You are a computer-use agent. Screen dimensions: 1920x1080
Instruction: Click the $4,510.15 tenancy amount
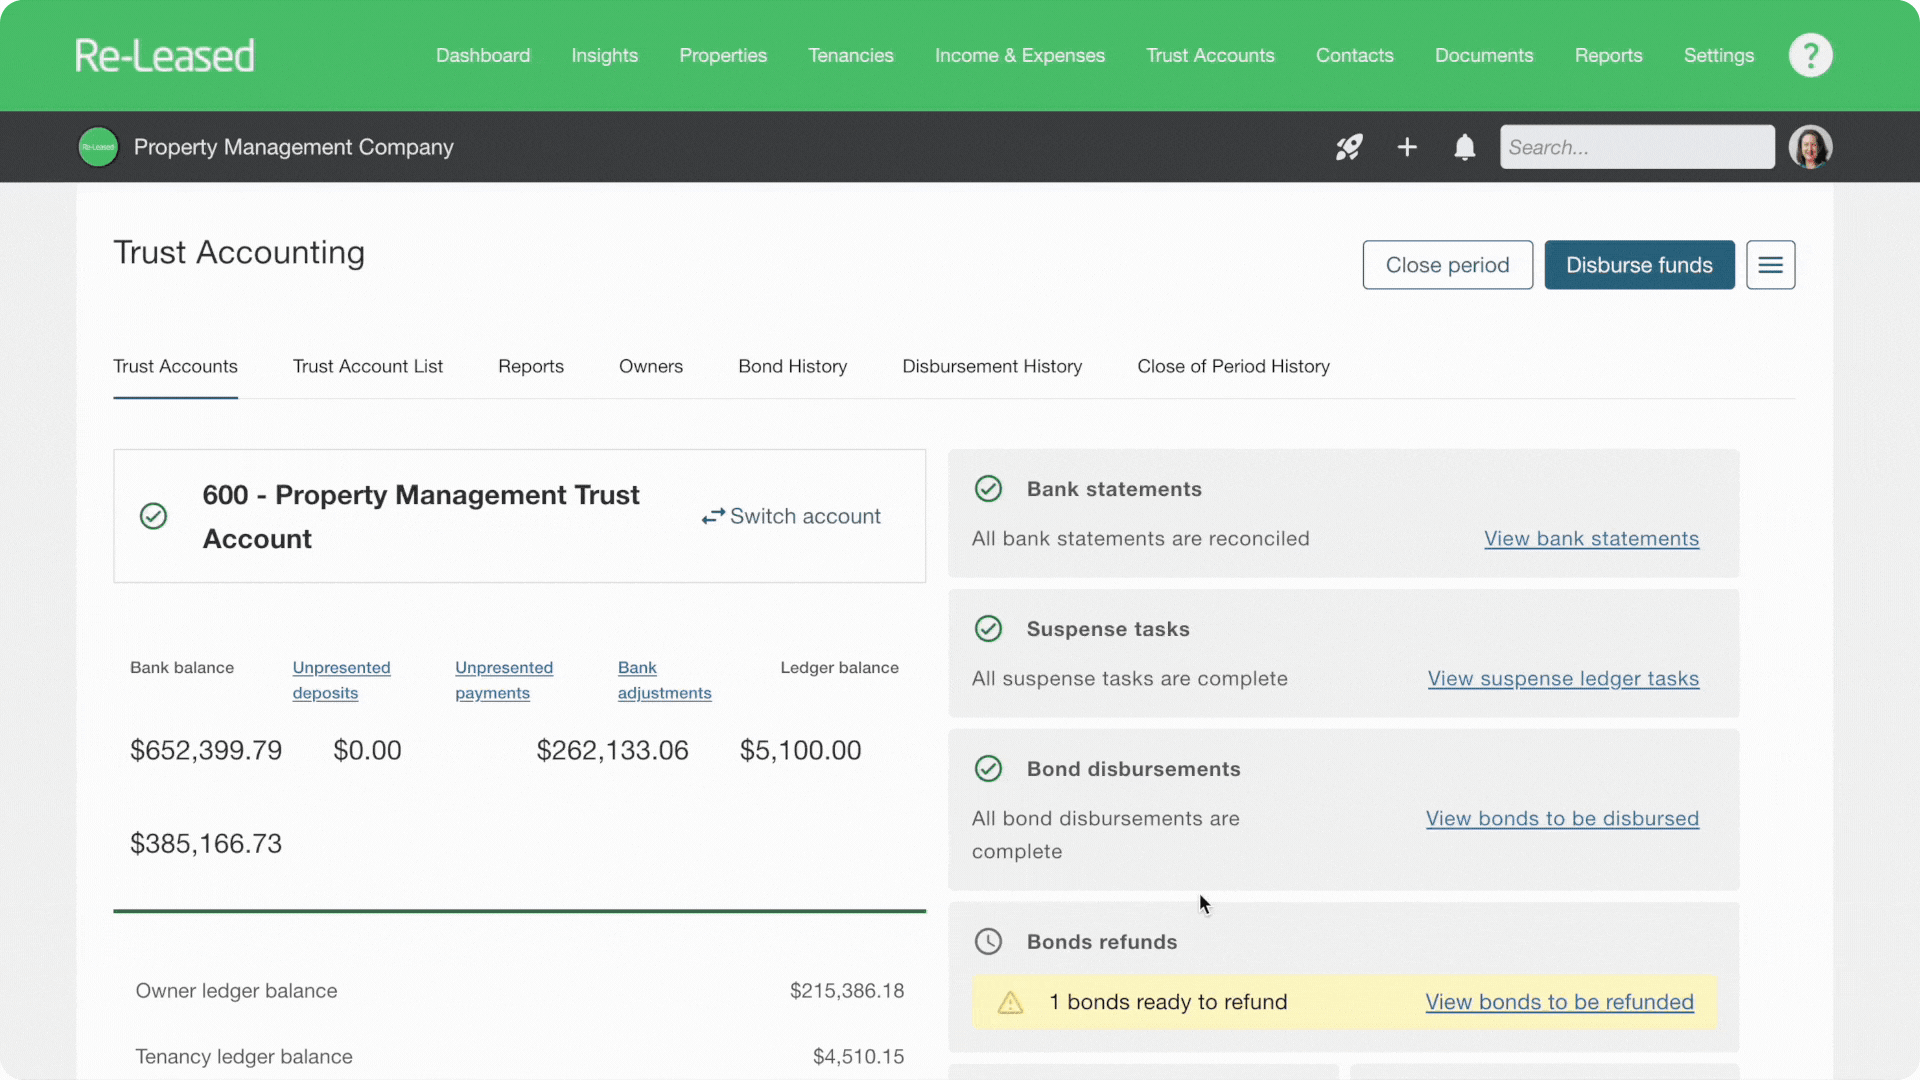coord(858,1057)
